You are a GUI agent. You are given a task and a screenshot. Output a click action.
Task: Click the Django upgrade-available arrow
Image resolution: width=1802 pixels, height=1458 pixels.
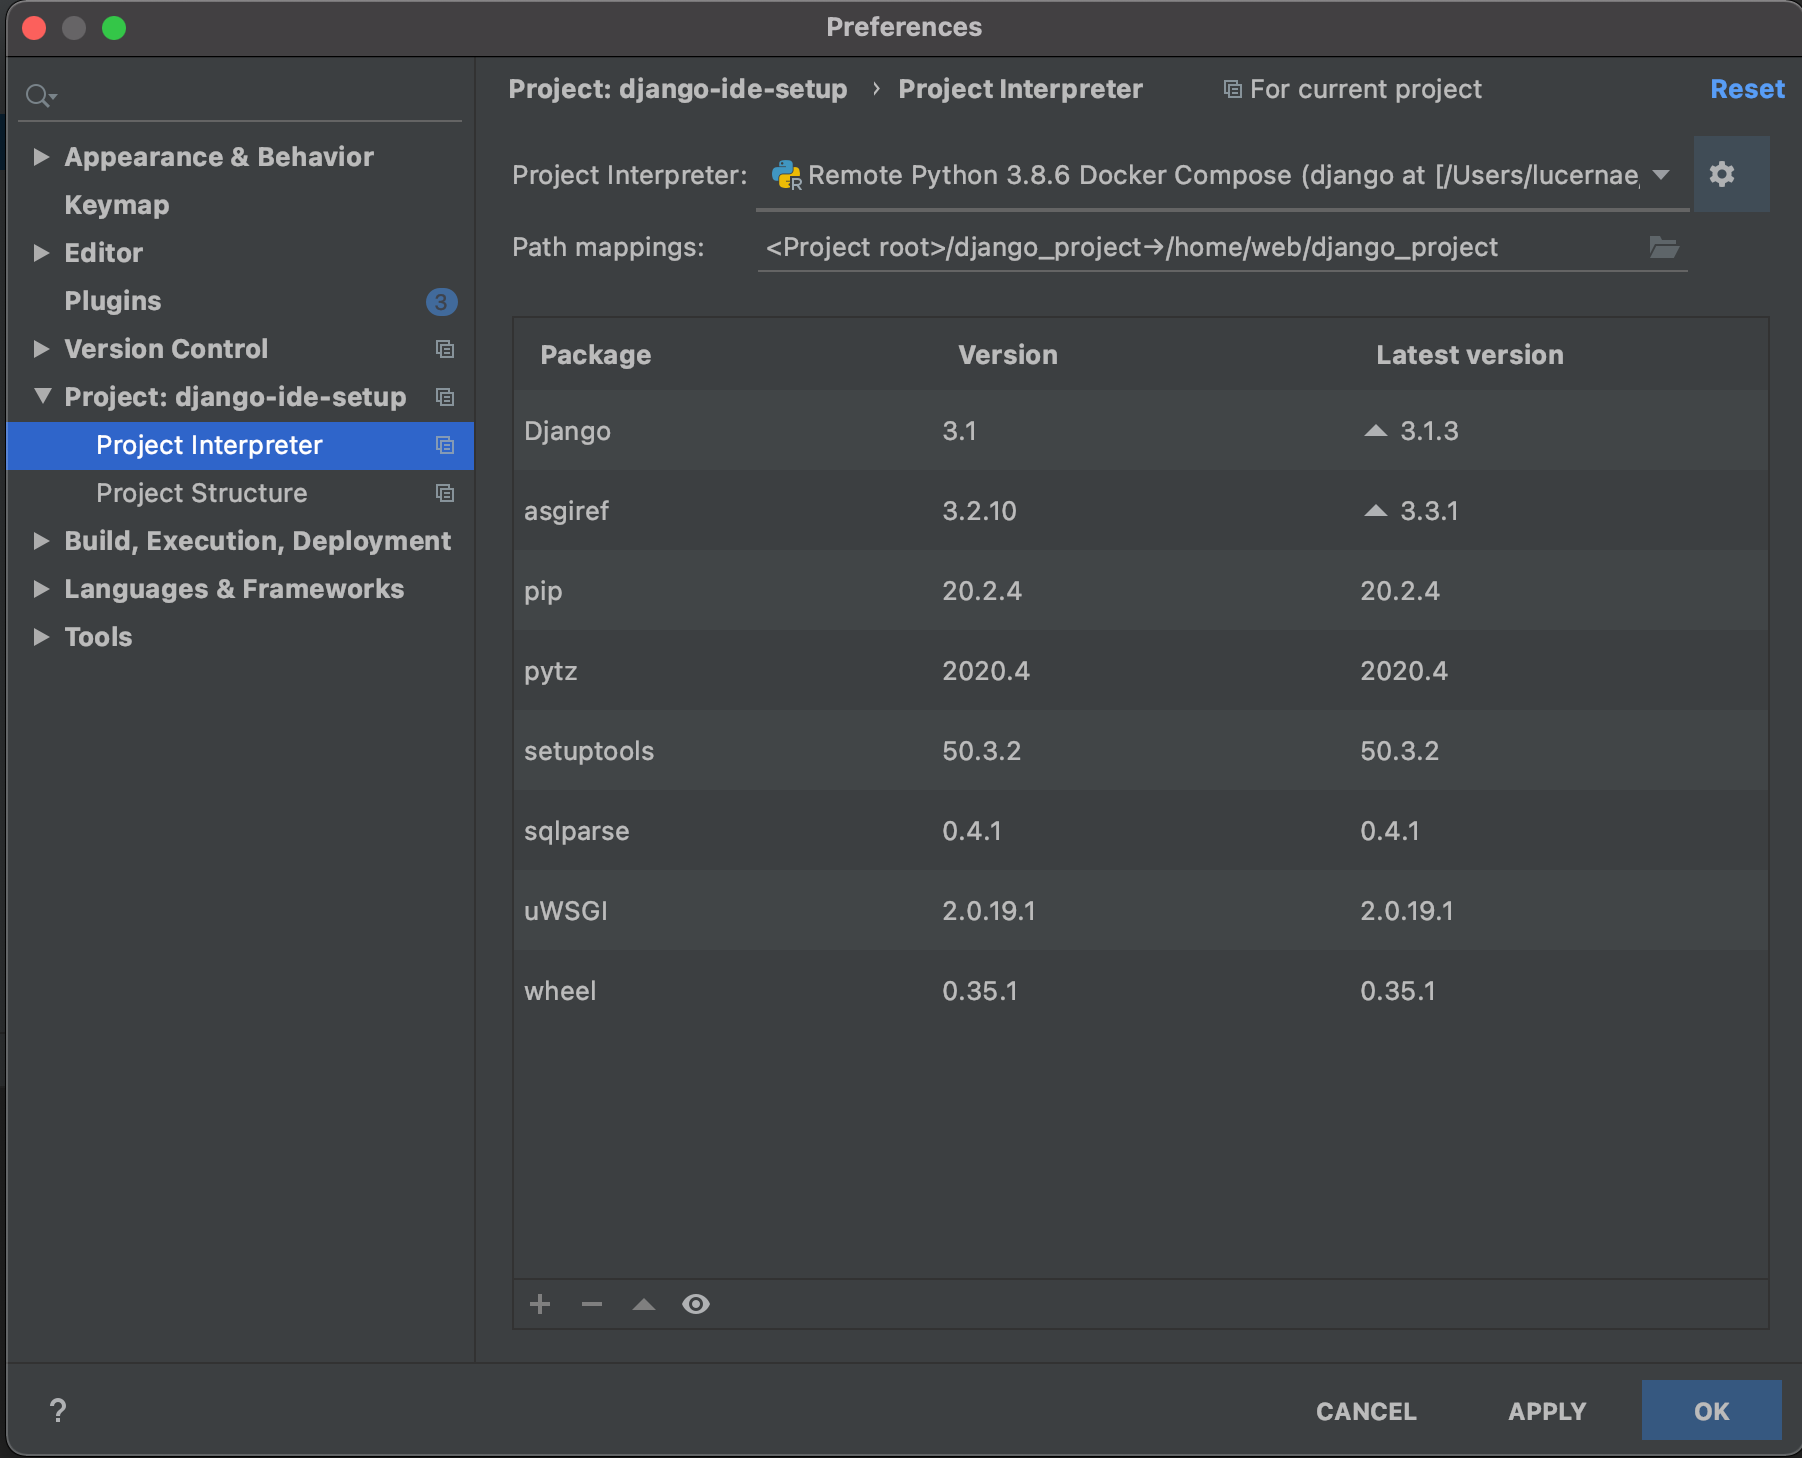pyautogui.click(x=1376, y=431)
